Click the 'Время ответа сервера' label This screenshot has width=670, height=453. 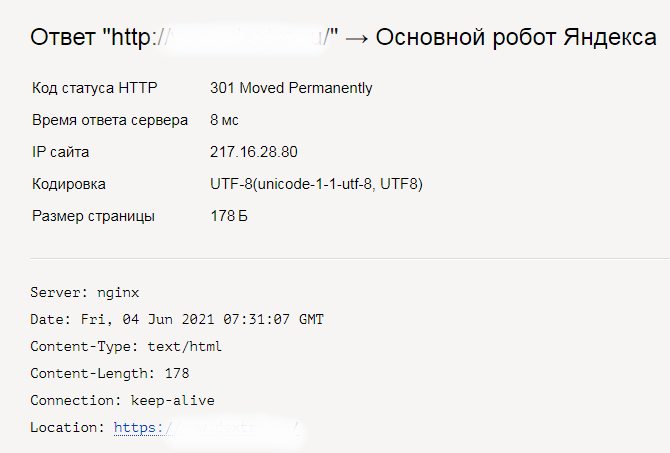tap(110, 120)
